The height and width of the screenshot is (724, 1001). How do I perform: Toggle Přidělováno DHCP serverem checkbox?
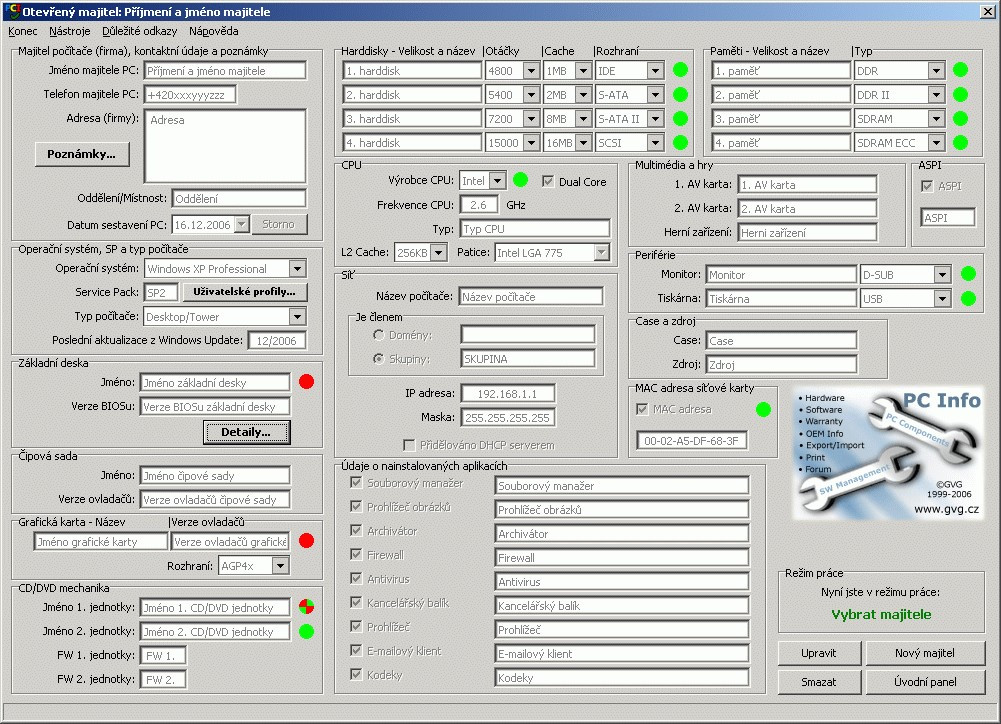pyautogui.click(x=409, y=445)
